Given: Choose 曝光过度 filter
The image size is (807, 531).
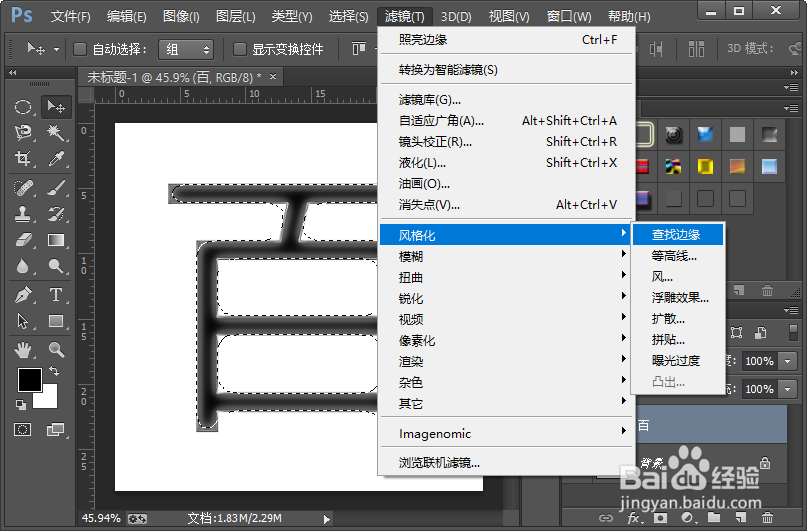Looking at the screenshot, I should [x=678, y=361].
